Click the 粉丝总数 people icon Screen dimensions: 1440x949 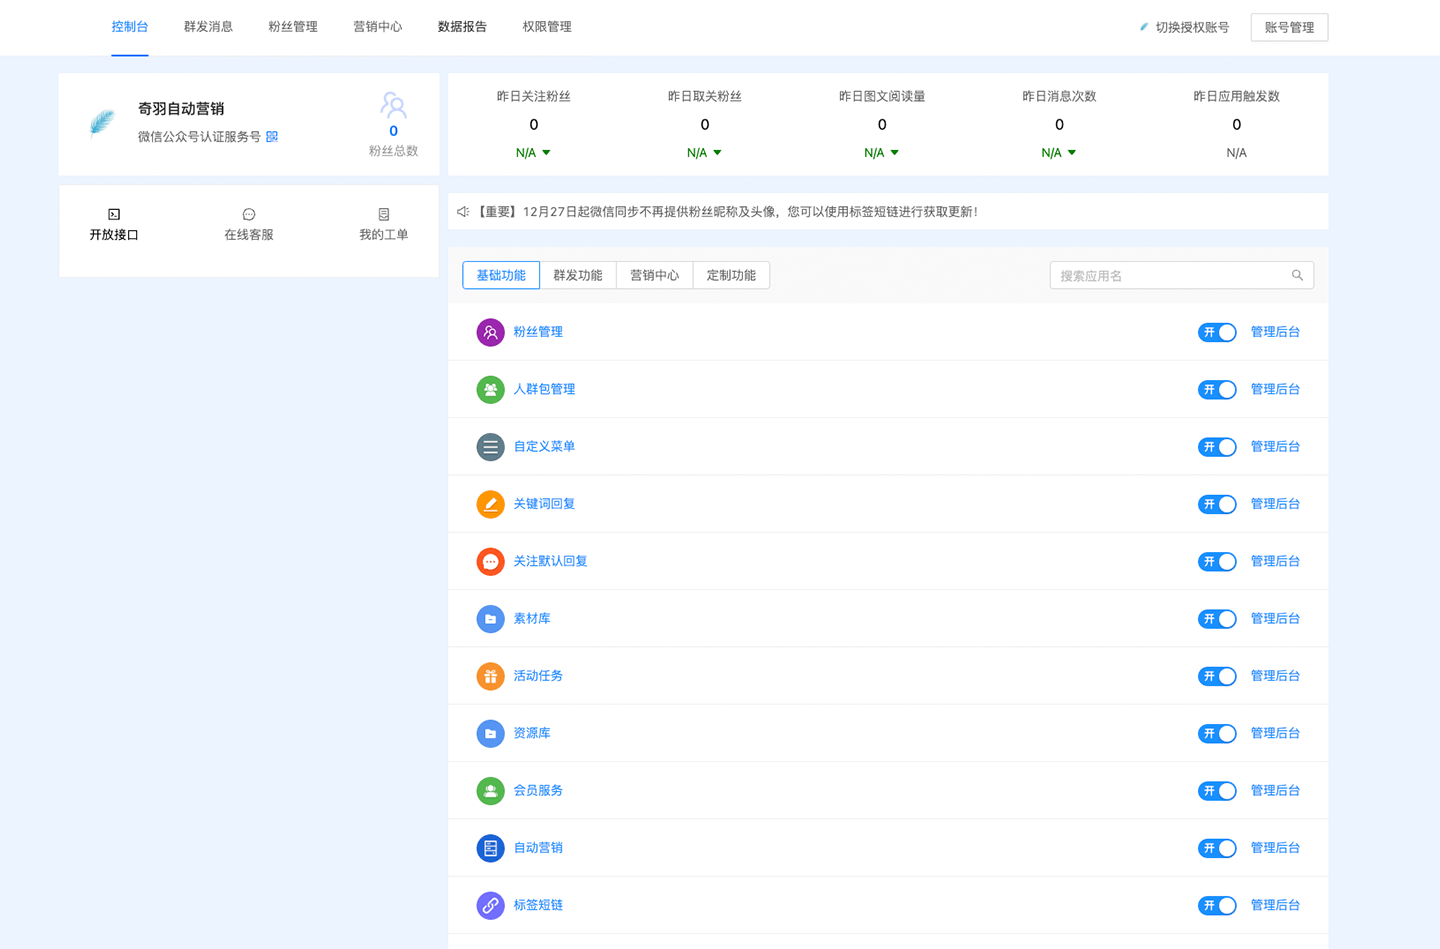point(393,105)
